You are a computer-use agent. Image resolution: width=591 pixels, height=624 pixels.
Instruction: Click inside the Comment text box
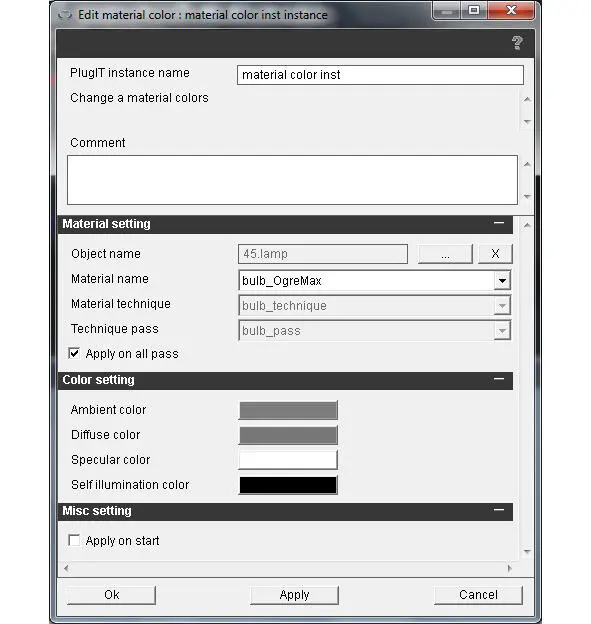point(293,180)
